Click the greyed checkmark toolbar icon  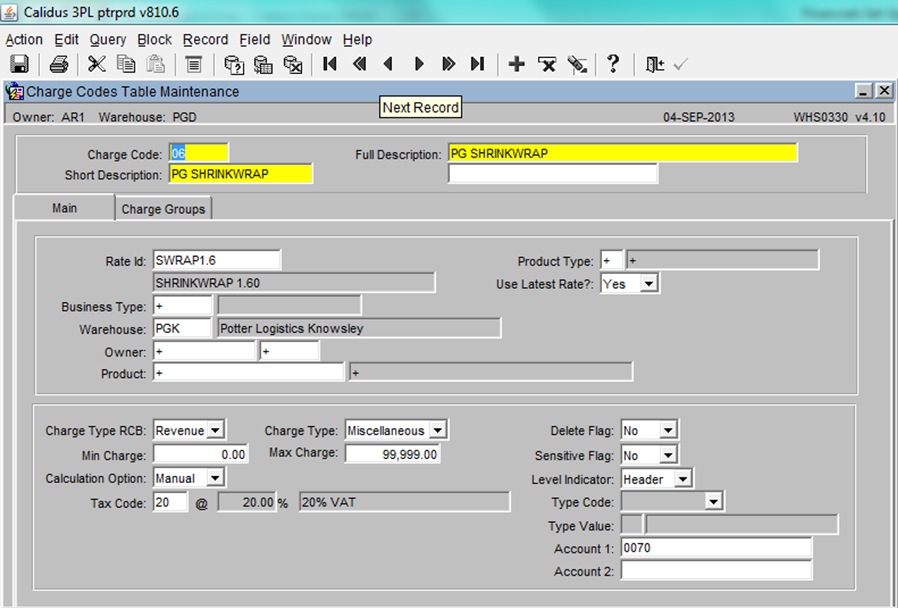(x=680, y=64)
